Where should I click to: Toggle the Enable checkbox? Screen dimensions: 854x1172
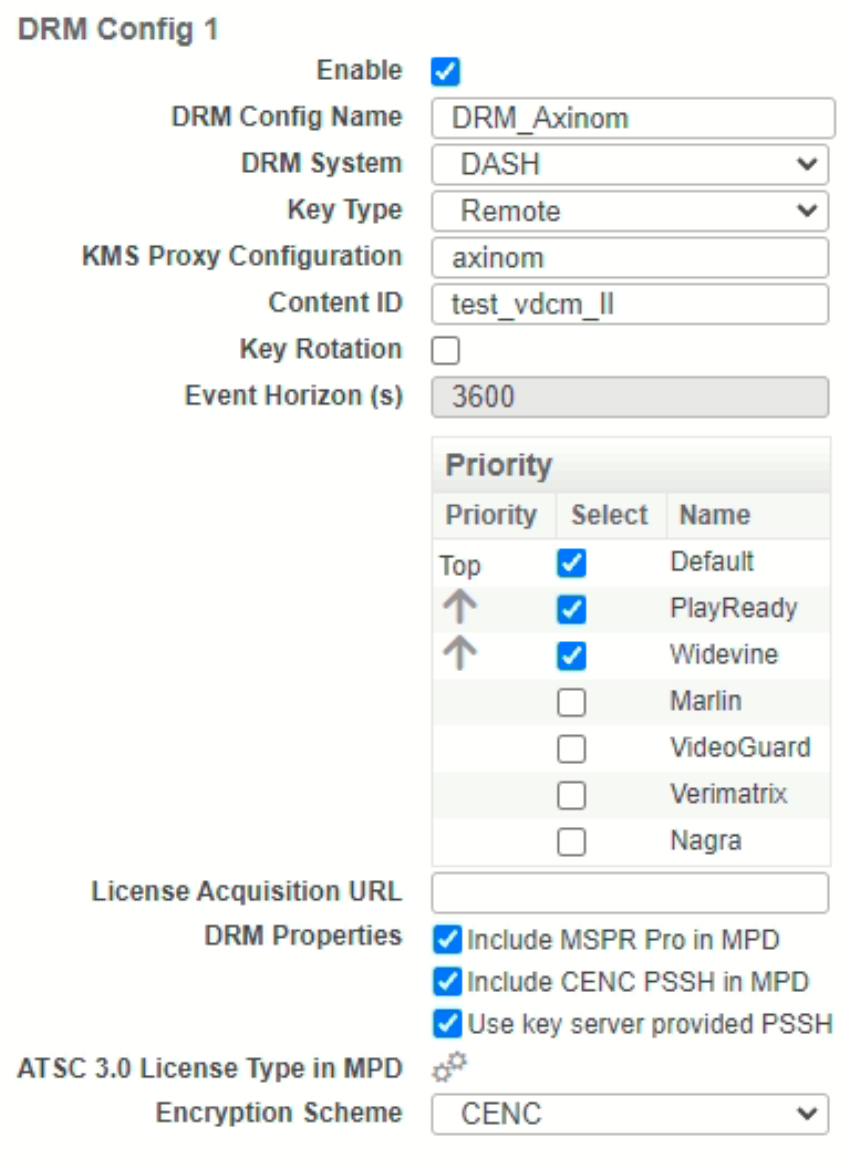pos(445,72)
